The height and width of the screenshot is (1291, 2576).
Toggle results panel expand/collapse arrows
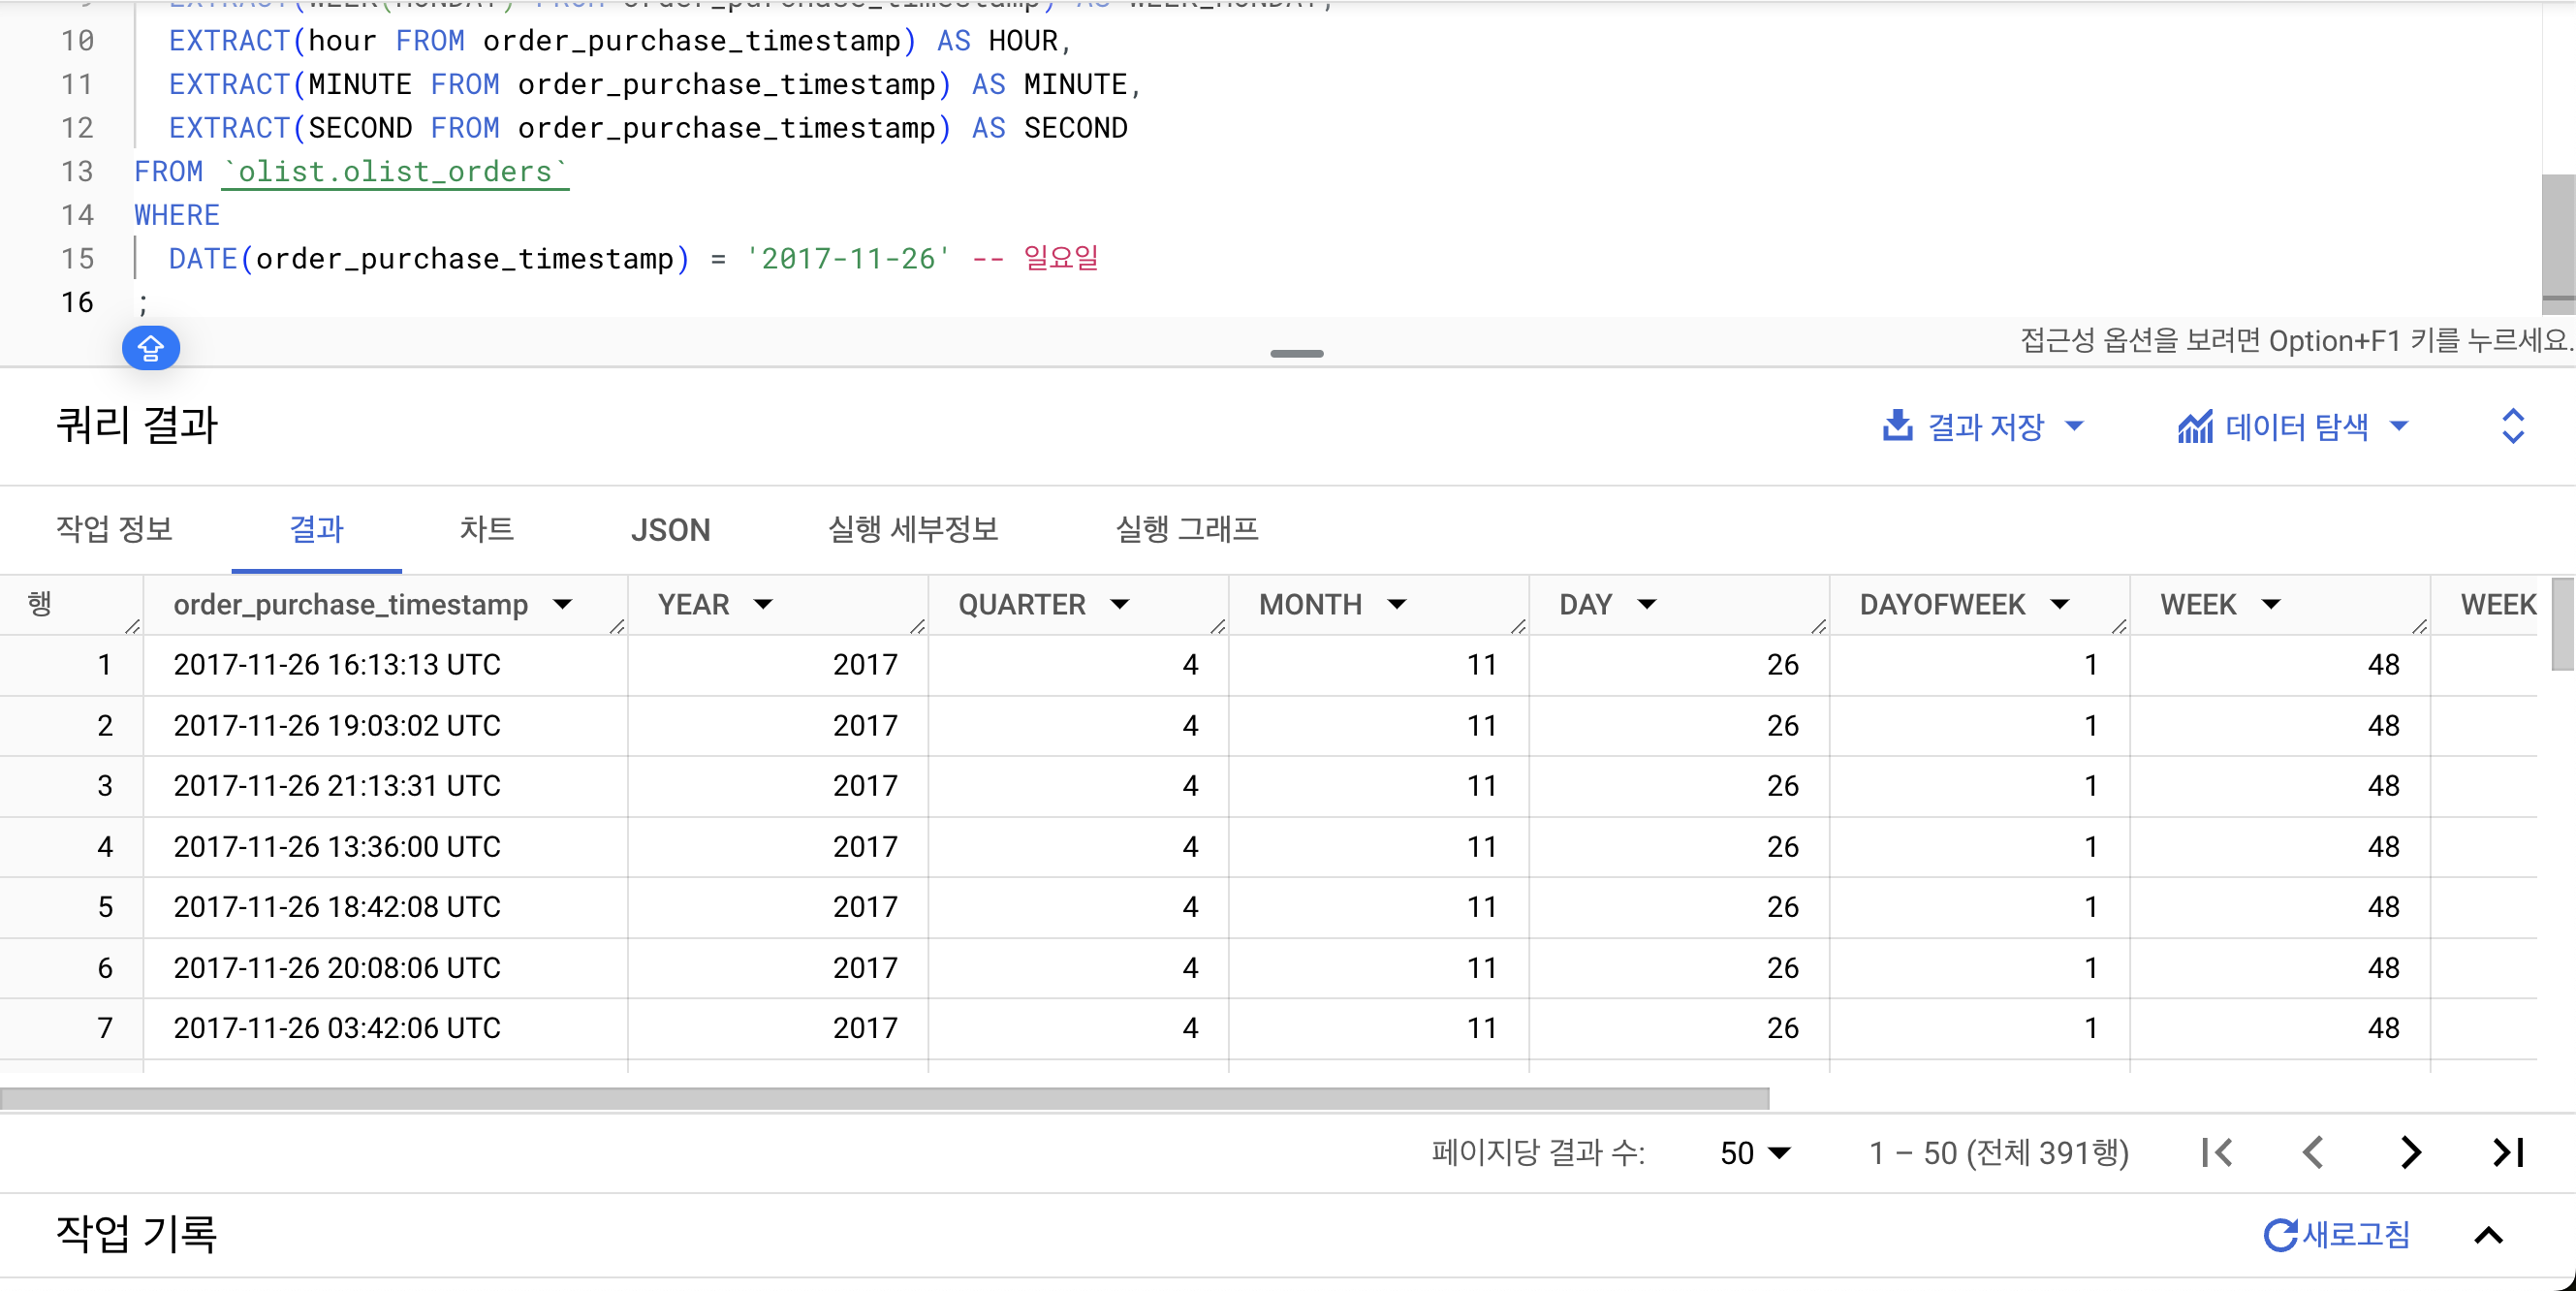(2512, 426)
